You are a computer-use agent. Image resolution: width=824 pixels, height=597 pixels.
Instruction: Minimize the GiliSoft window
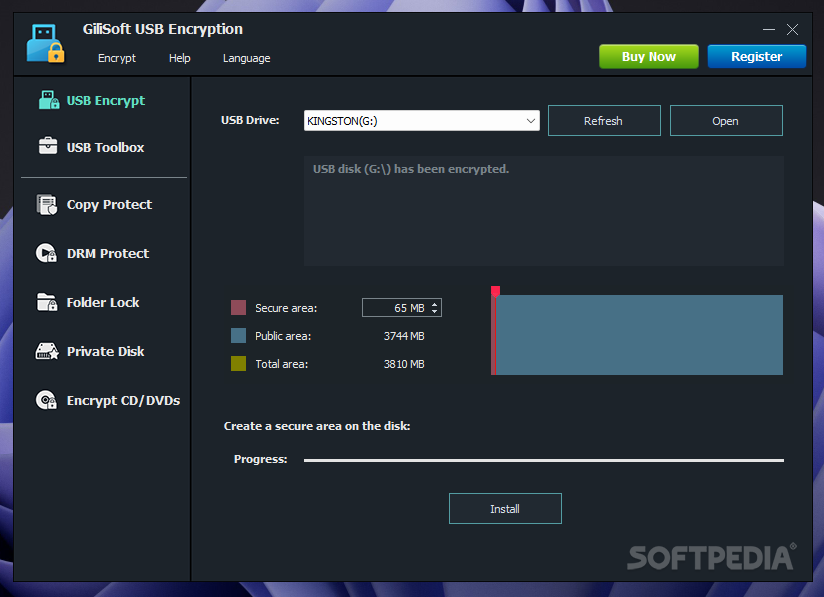point(769,29)
